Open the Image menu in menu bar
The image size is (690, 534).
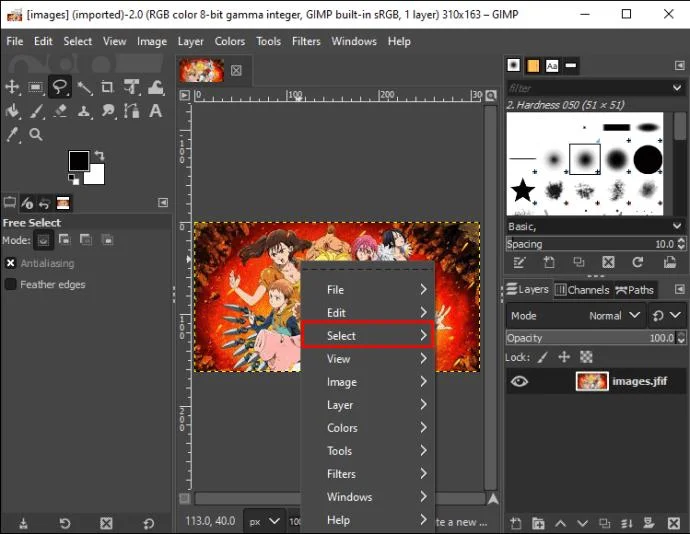pos(152,41)
